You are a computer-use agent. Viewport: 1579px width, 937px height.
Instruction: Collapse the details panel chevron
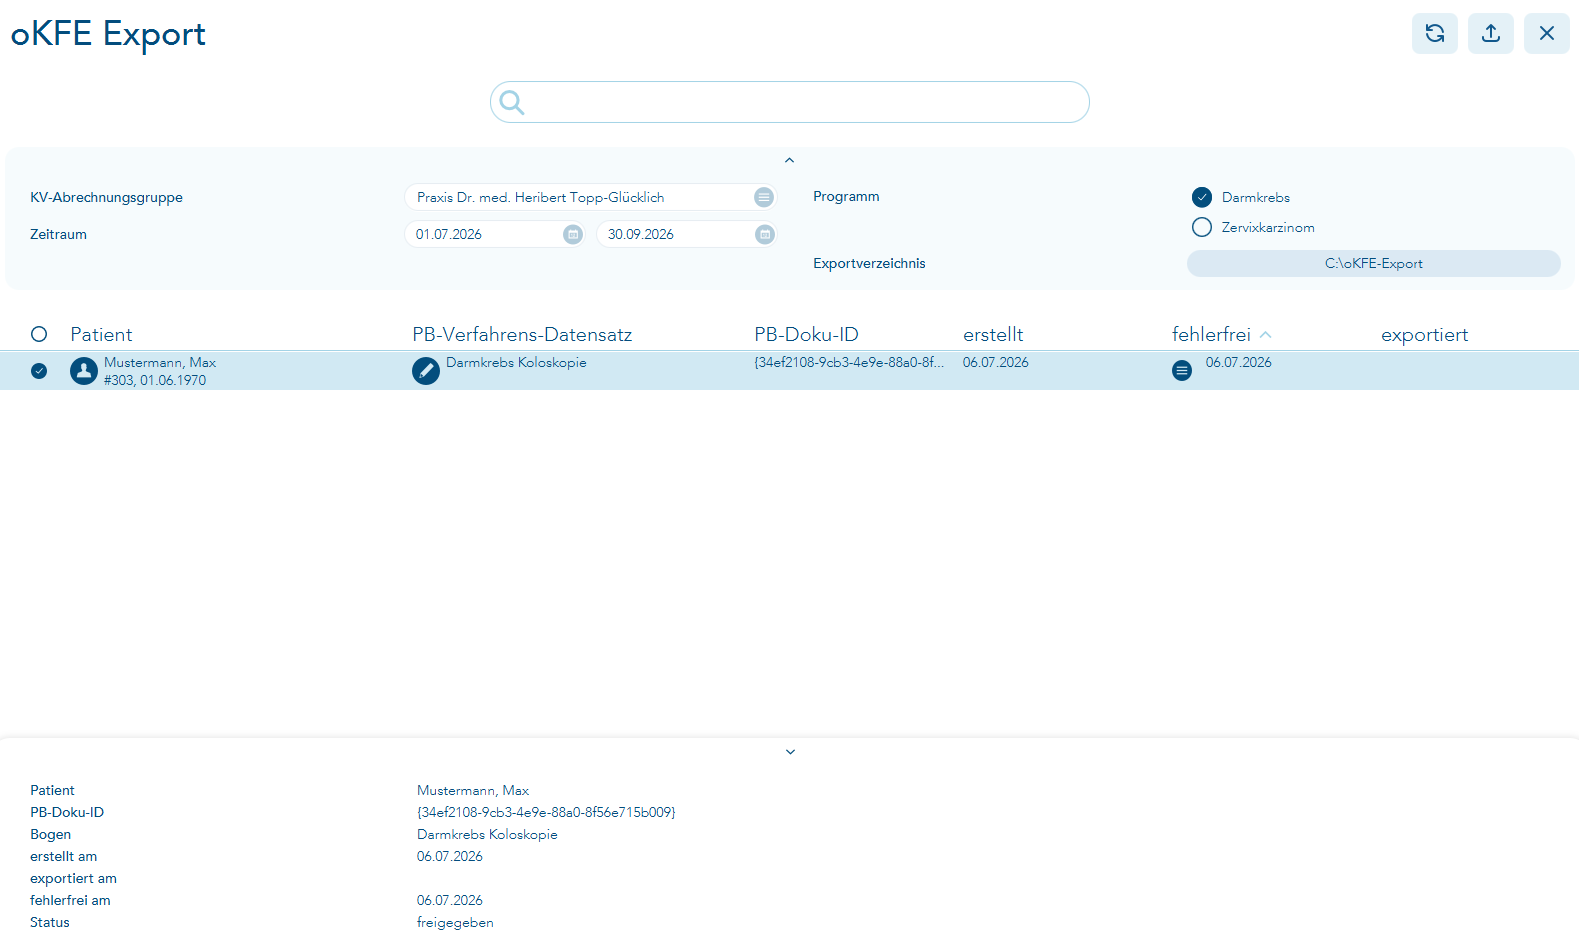coord(790,752)
